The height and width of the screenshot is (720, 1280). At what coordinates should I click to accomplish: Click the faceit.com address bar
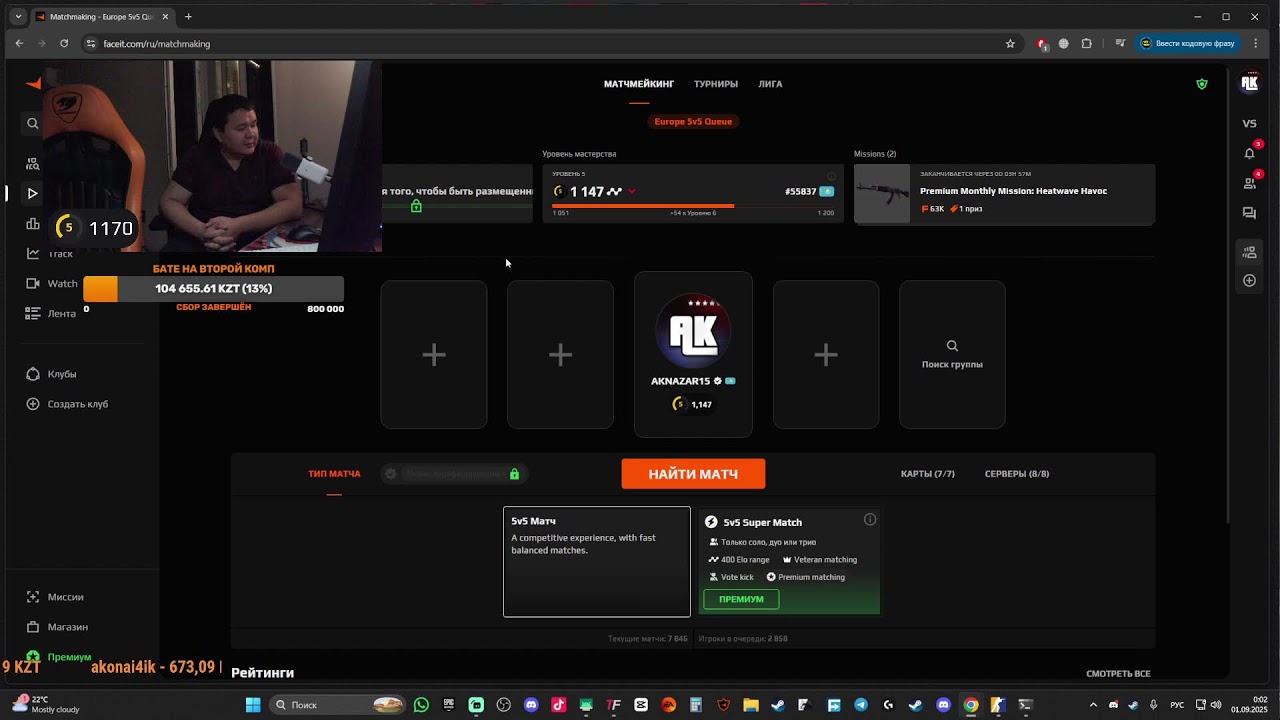tap(540, 44)
